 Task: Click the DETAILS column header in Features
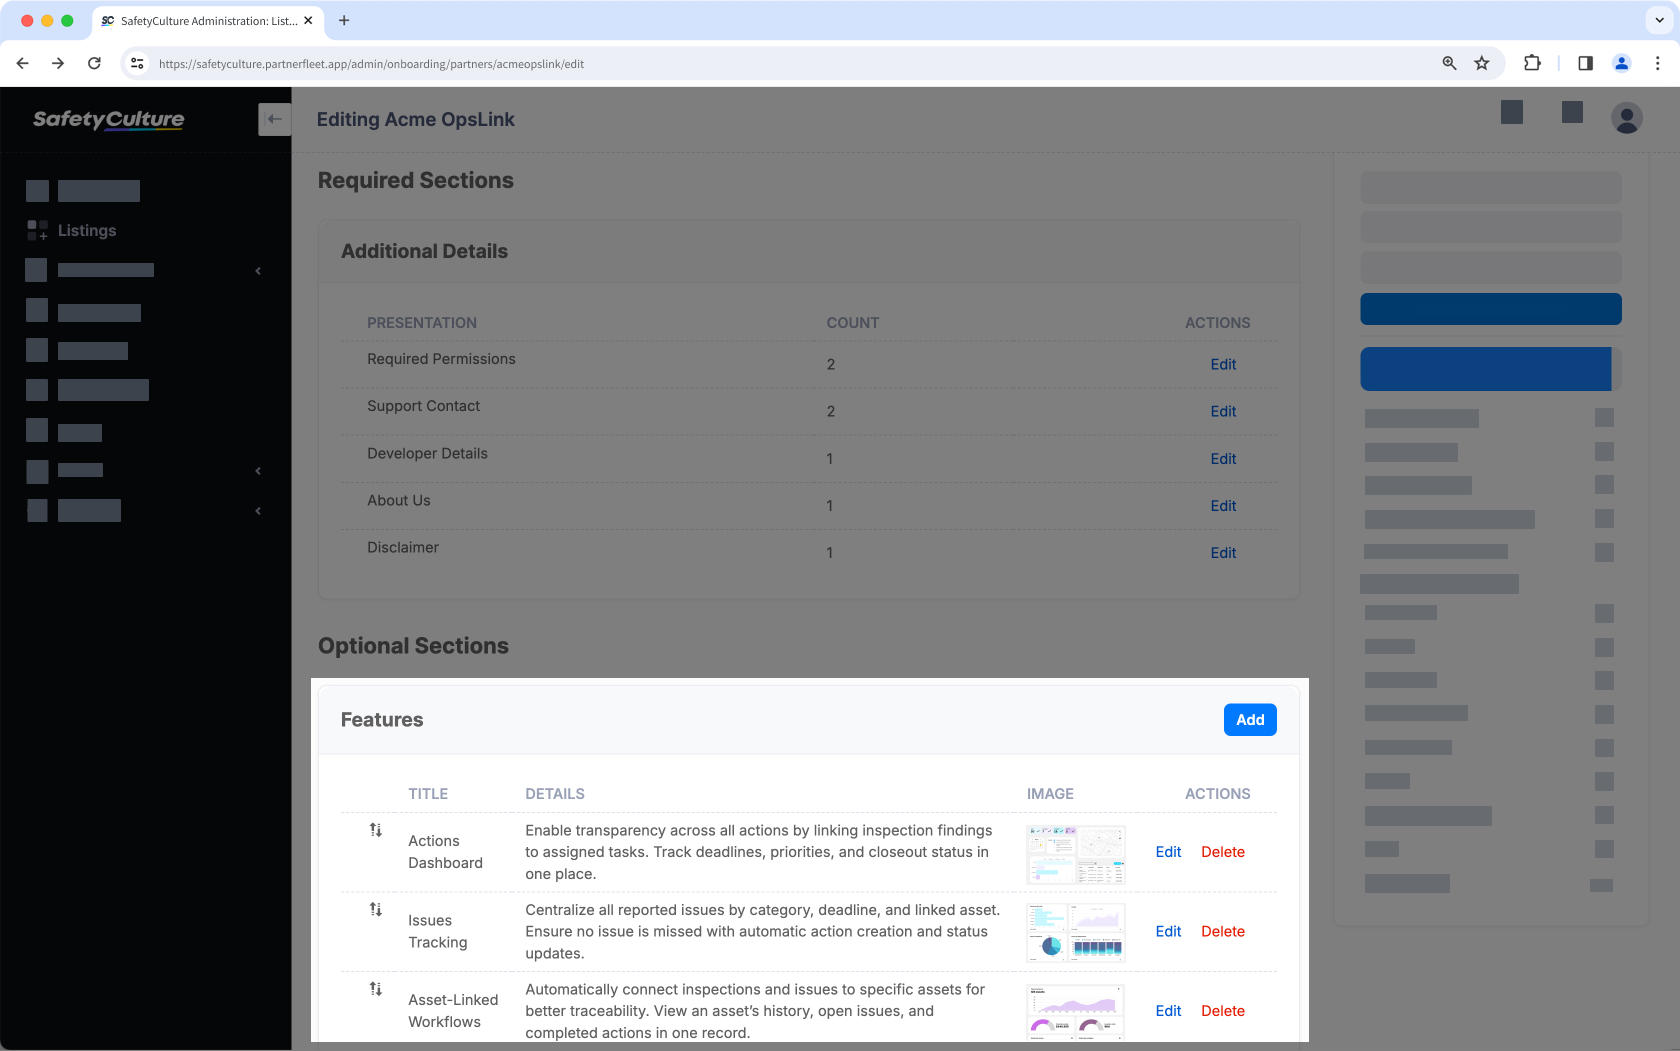coord(555,794)
